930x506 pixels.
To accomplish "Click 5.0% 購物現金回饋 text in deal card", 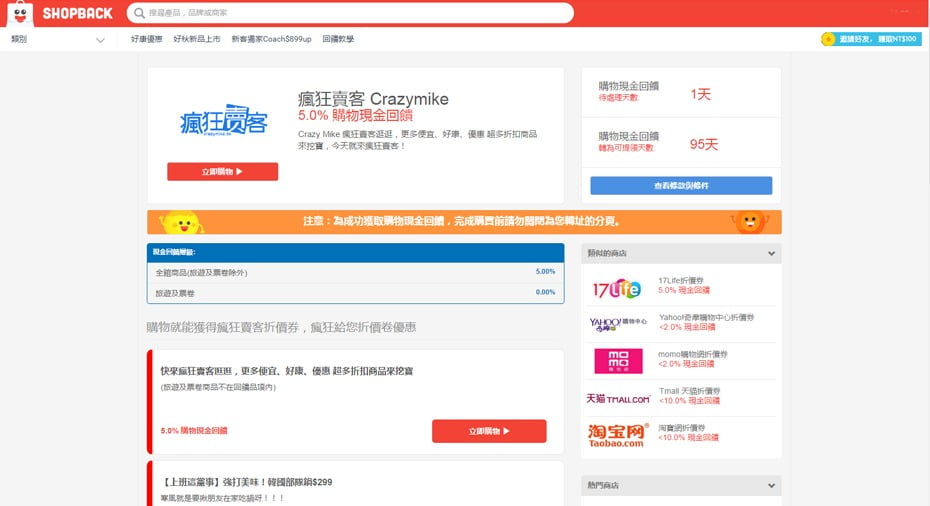I will point(194,431).
